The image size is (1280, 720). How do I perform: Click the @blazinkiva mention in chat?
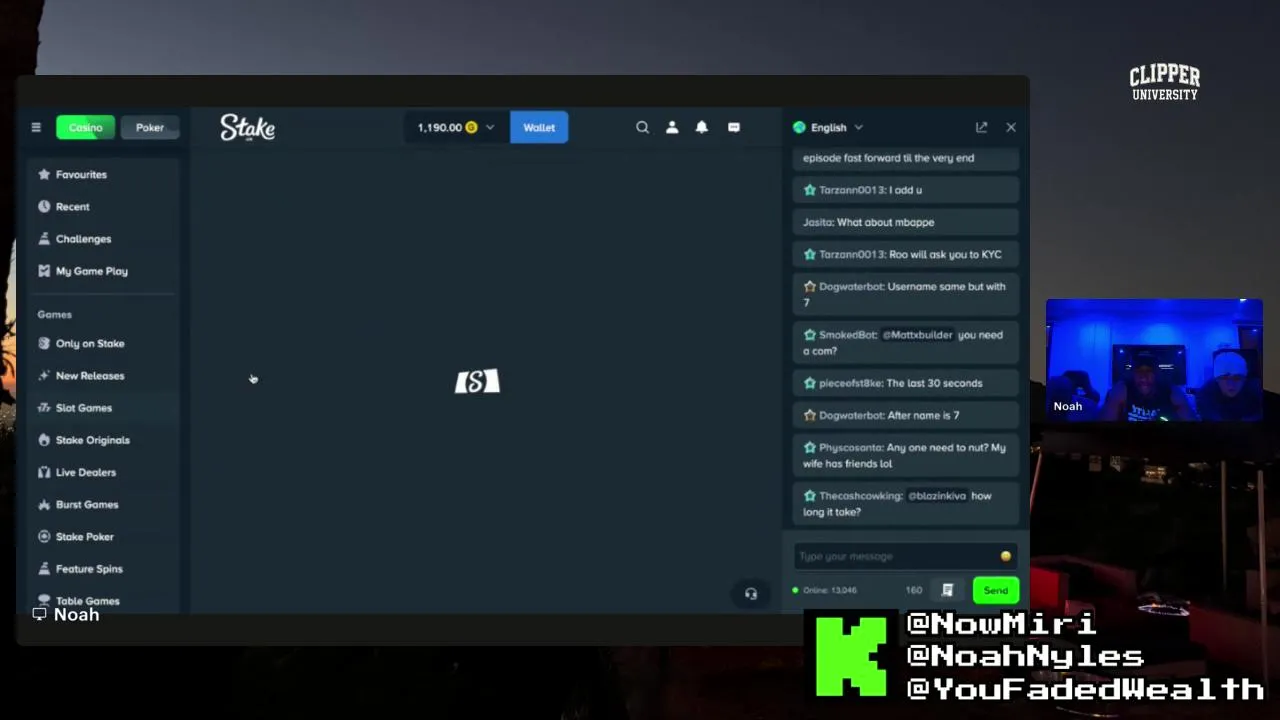pos(937,496)
